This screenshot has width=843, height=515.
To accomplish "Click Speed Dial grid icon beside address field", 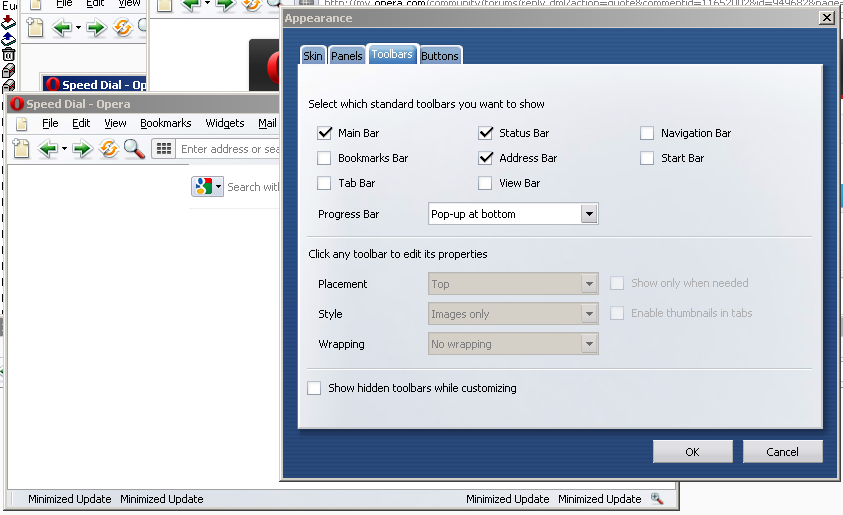I will pyautogui.click(x=163, y=148).
